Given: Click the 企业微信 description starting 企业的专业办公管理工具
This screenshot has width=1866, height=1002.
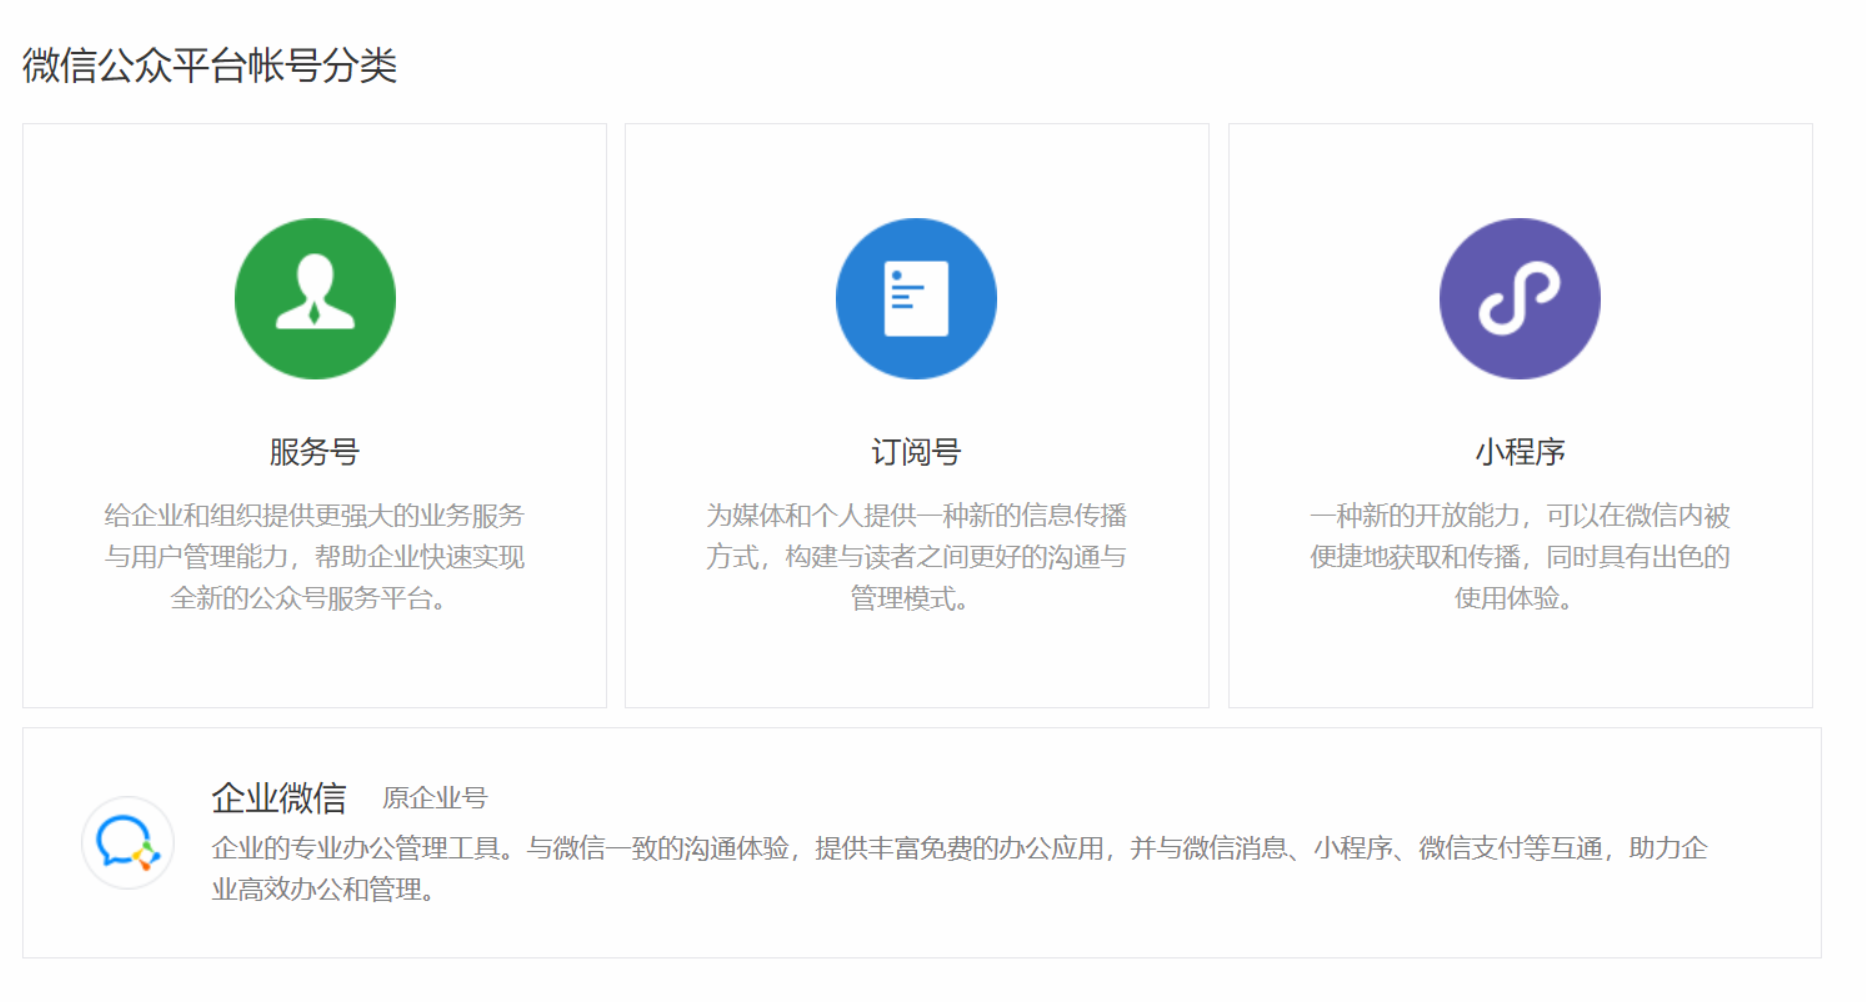Looking at the screenshot, I should click(959, 868).
